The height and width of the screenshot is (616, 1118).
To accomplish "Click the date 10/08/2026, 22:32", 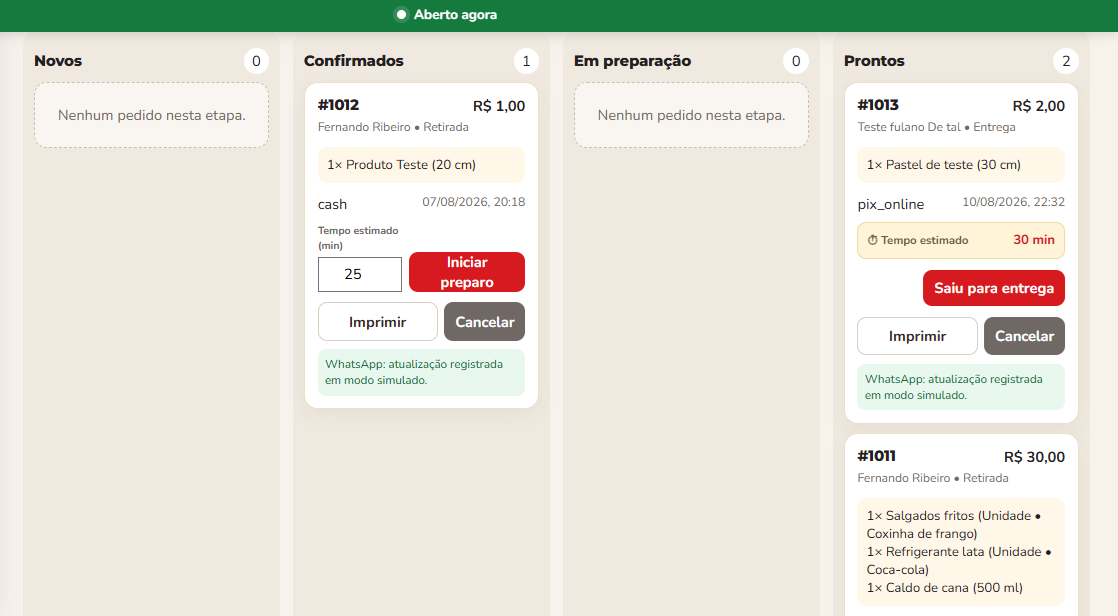I will 1013,202.
